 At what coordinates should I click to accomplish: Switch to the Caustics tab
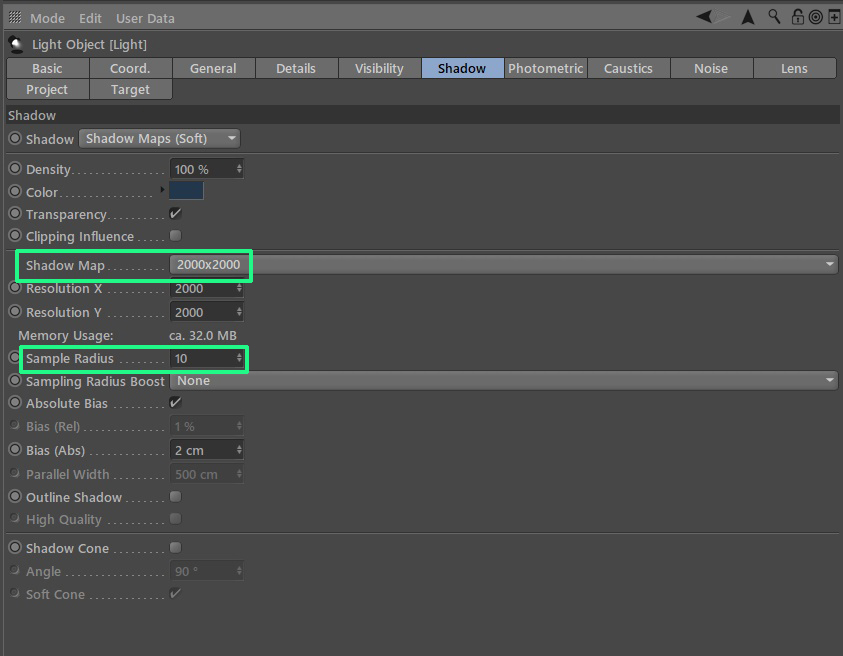point(628,68)
